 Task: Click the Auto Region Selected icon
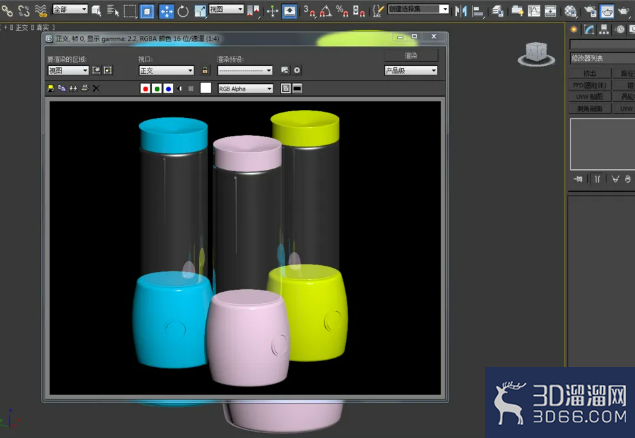108,70
